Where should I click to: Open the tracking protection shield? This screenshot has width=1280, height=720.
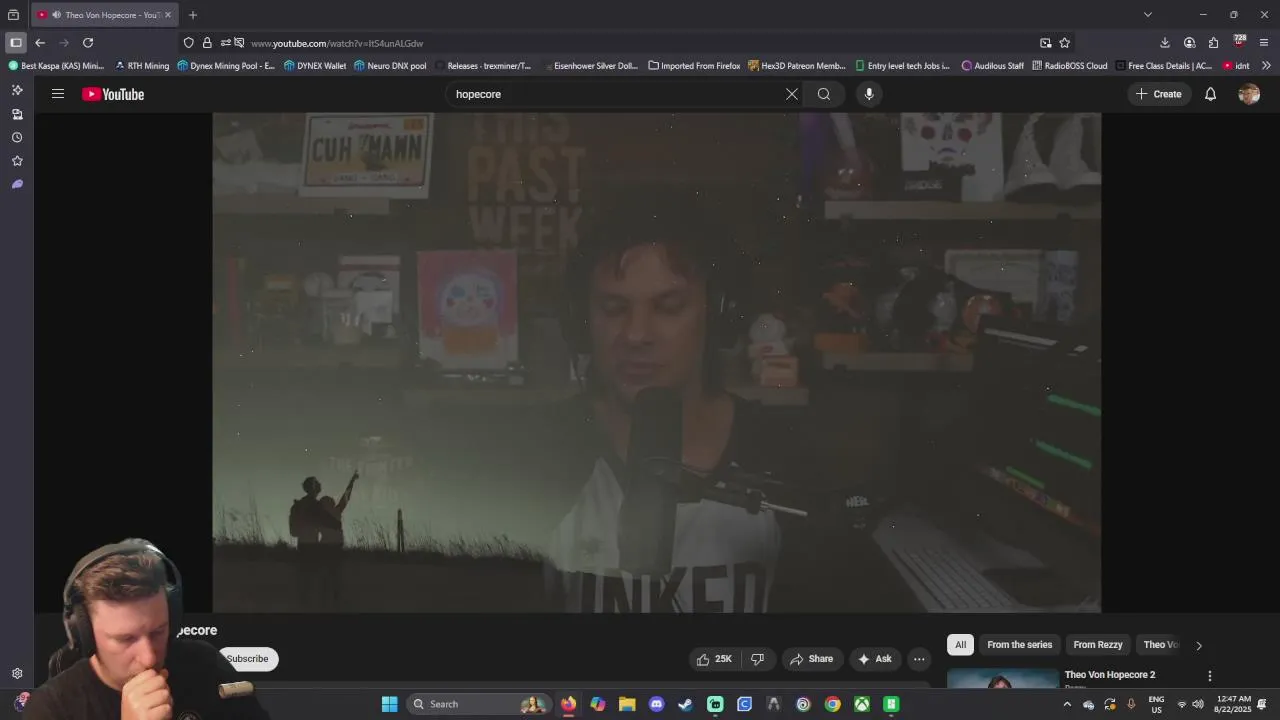188,43
